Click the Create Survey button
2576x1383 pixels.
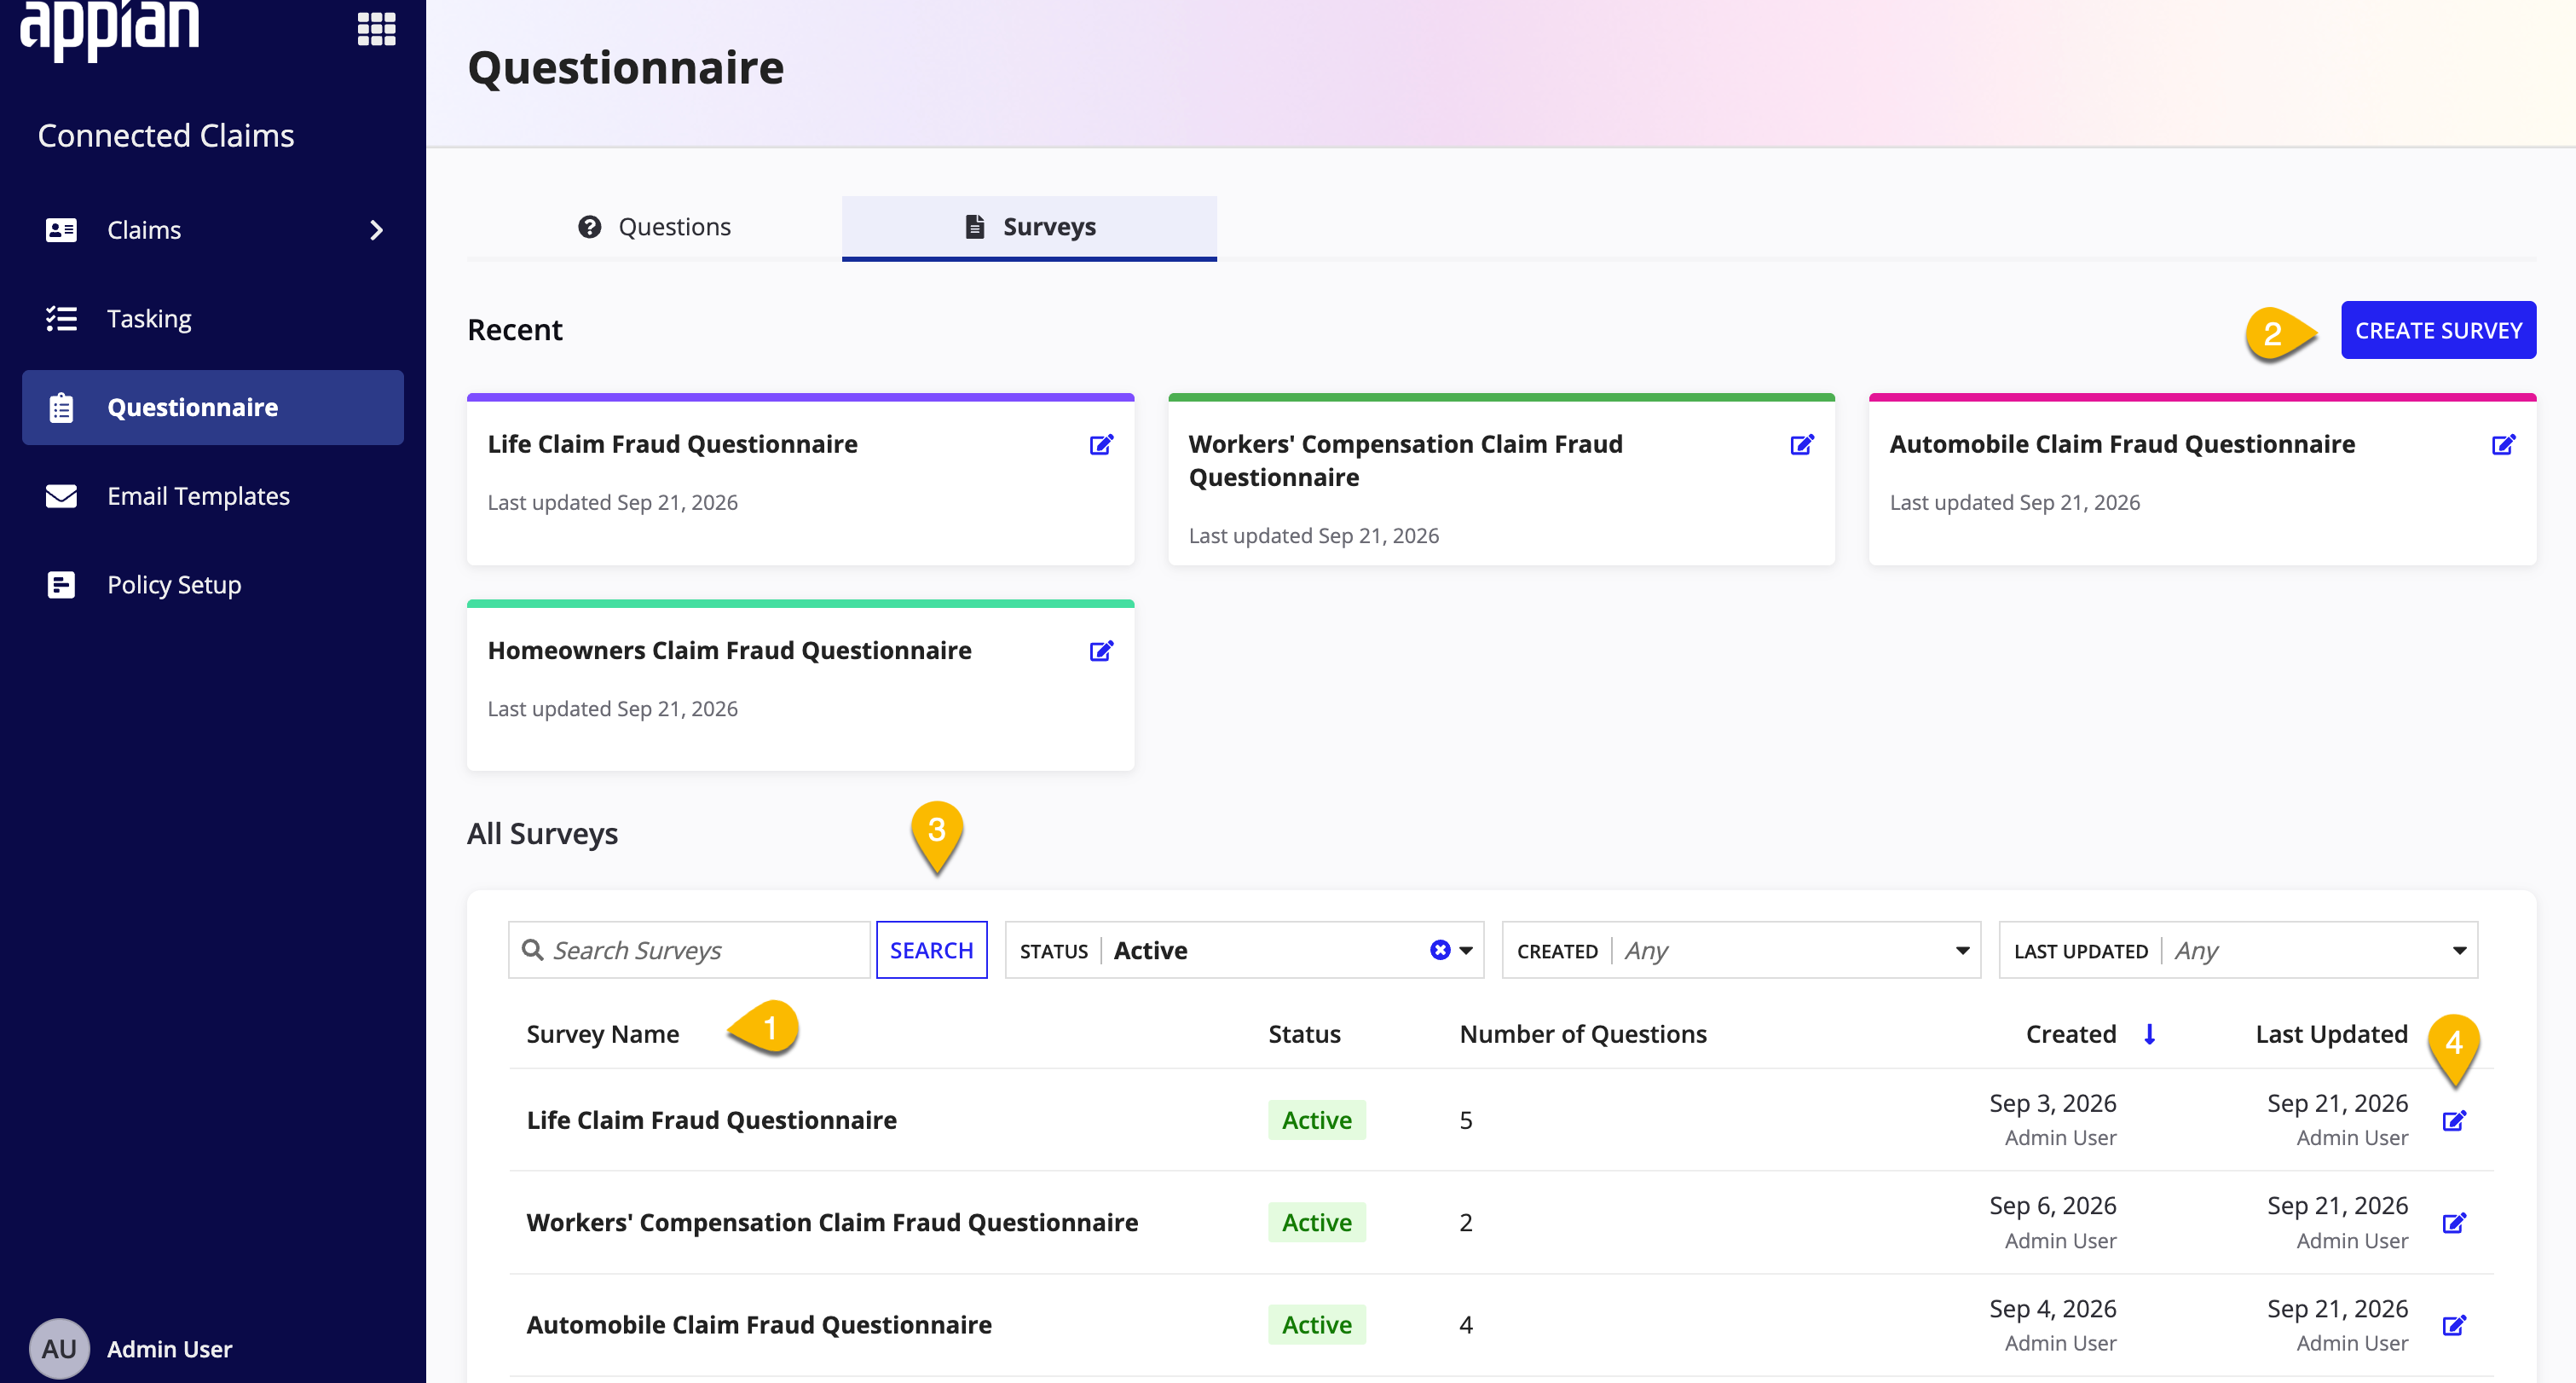coord(2438,330)
